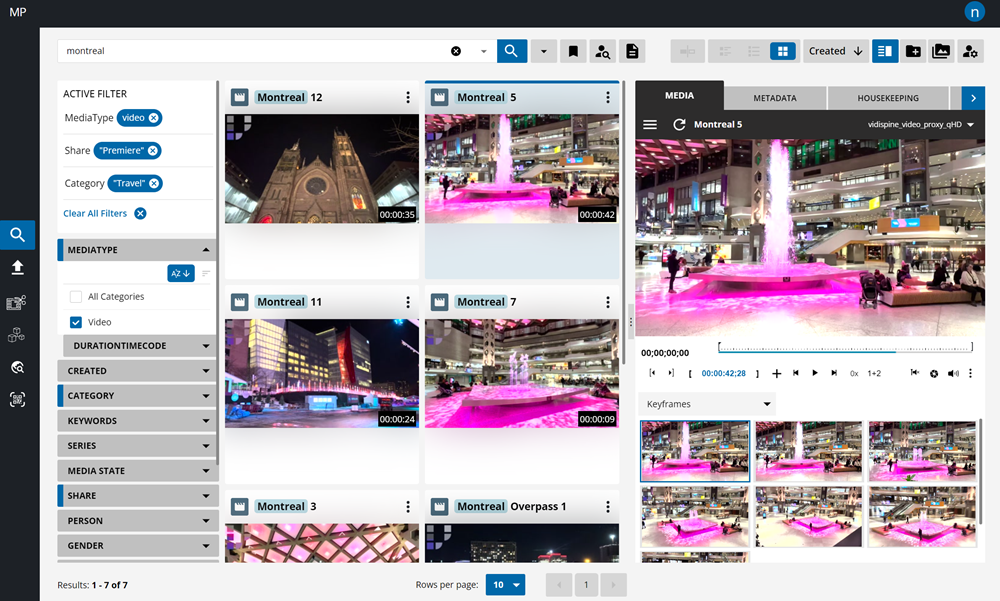Screen dimensions: 1000x601
Task: Open the image gallery icon in the toolbar
Action: (941, 50)
